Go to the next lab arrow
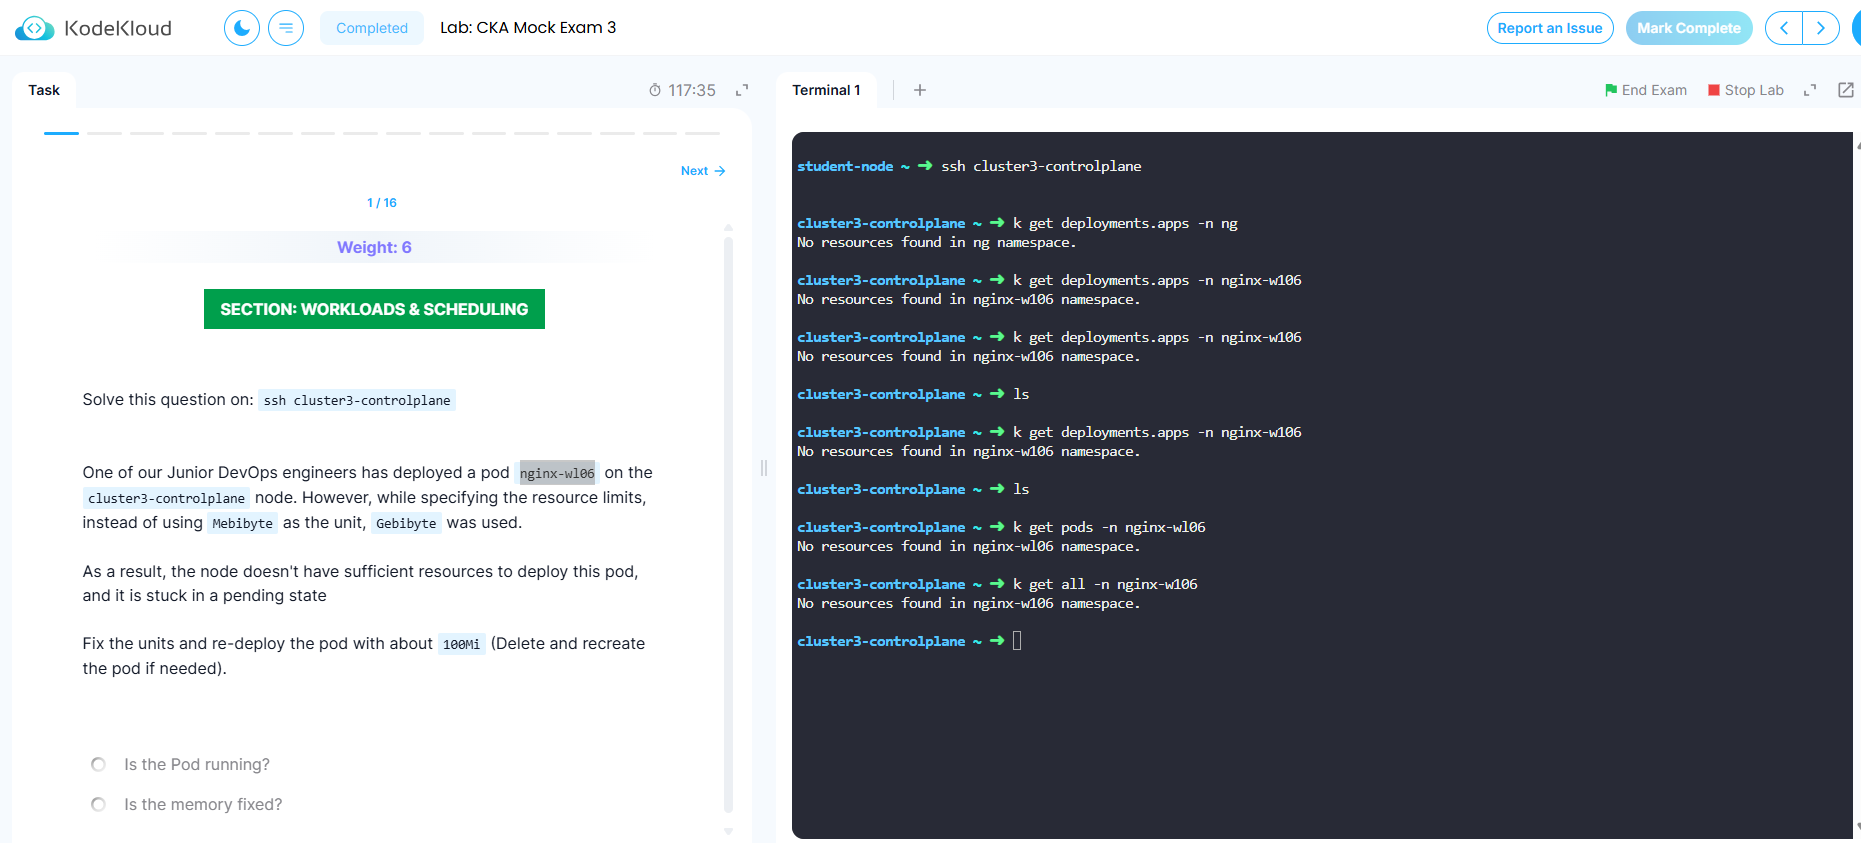 [x=1821, y=28]
